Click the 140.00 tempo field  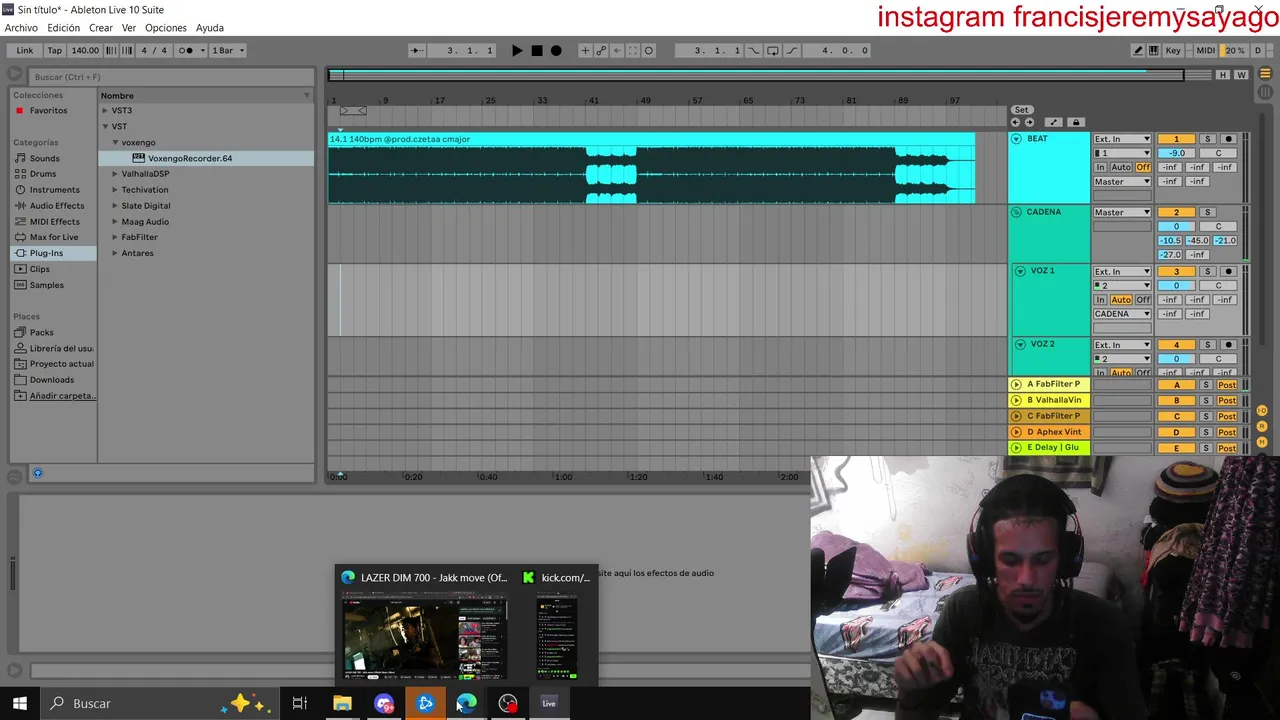(85, 51)
